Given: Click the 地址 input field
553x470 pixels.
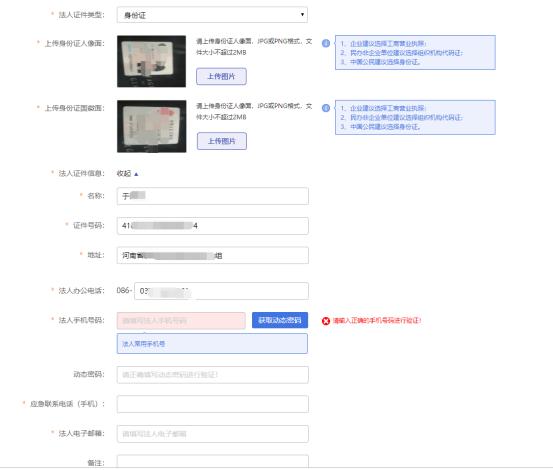Looking at the screenshot, I should click(213, 255).
